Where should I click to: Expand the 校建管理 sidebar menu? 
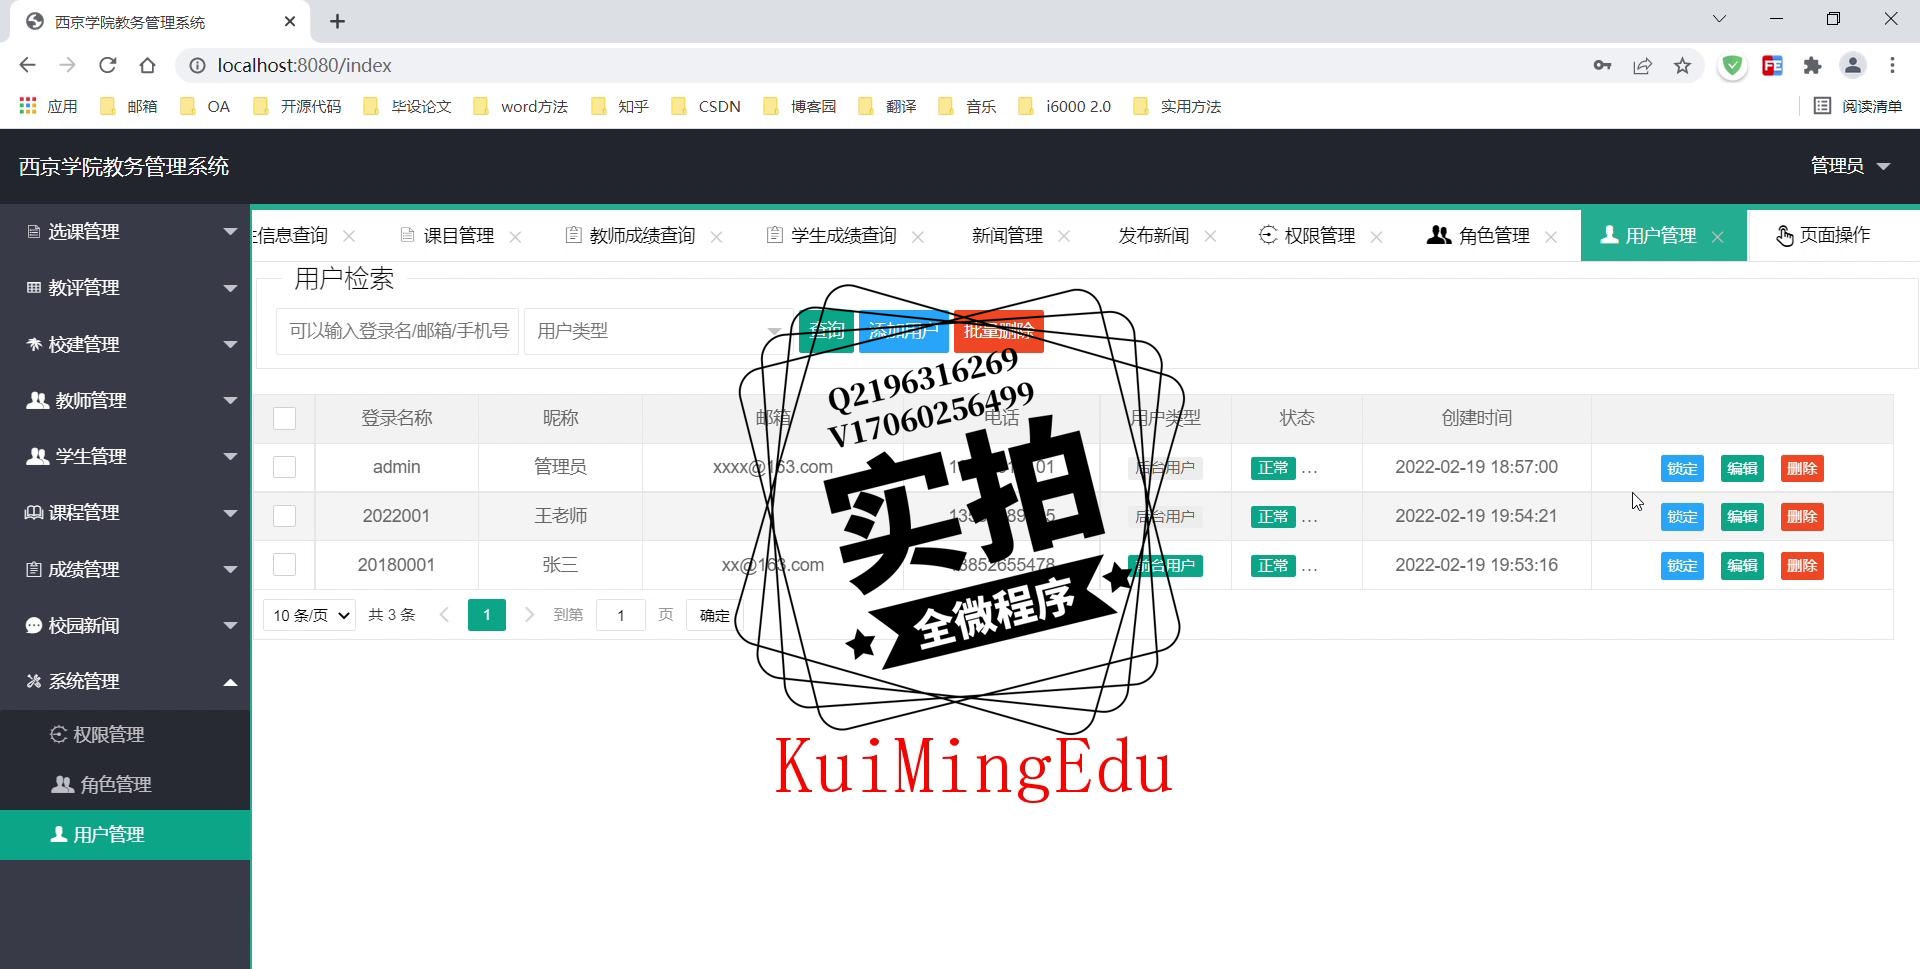tap(125, 344)
